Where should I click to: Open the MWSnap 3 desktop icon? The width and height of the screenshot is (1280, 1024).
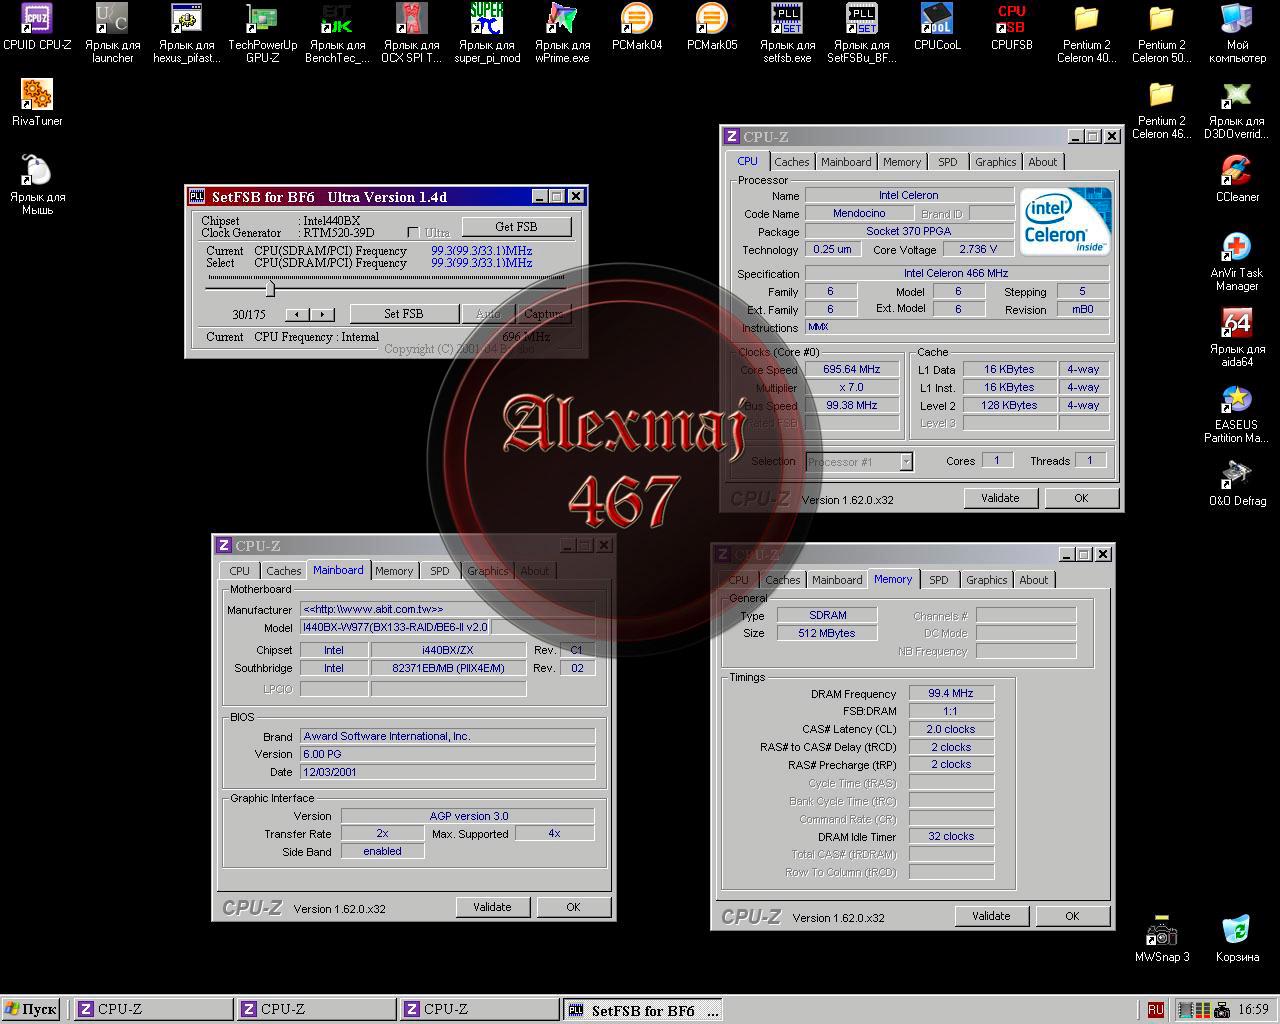(x=1162, y=930)
